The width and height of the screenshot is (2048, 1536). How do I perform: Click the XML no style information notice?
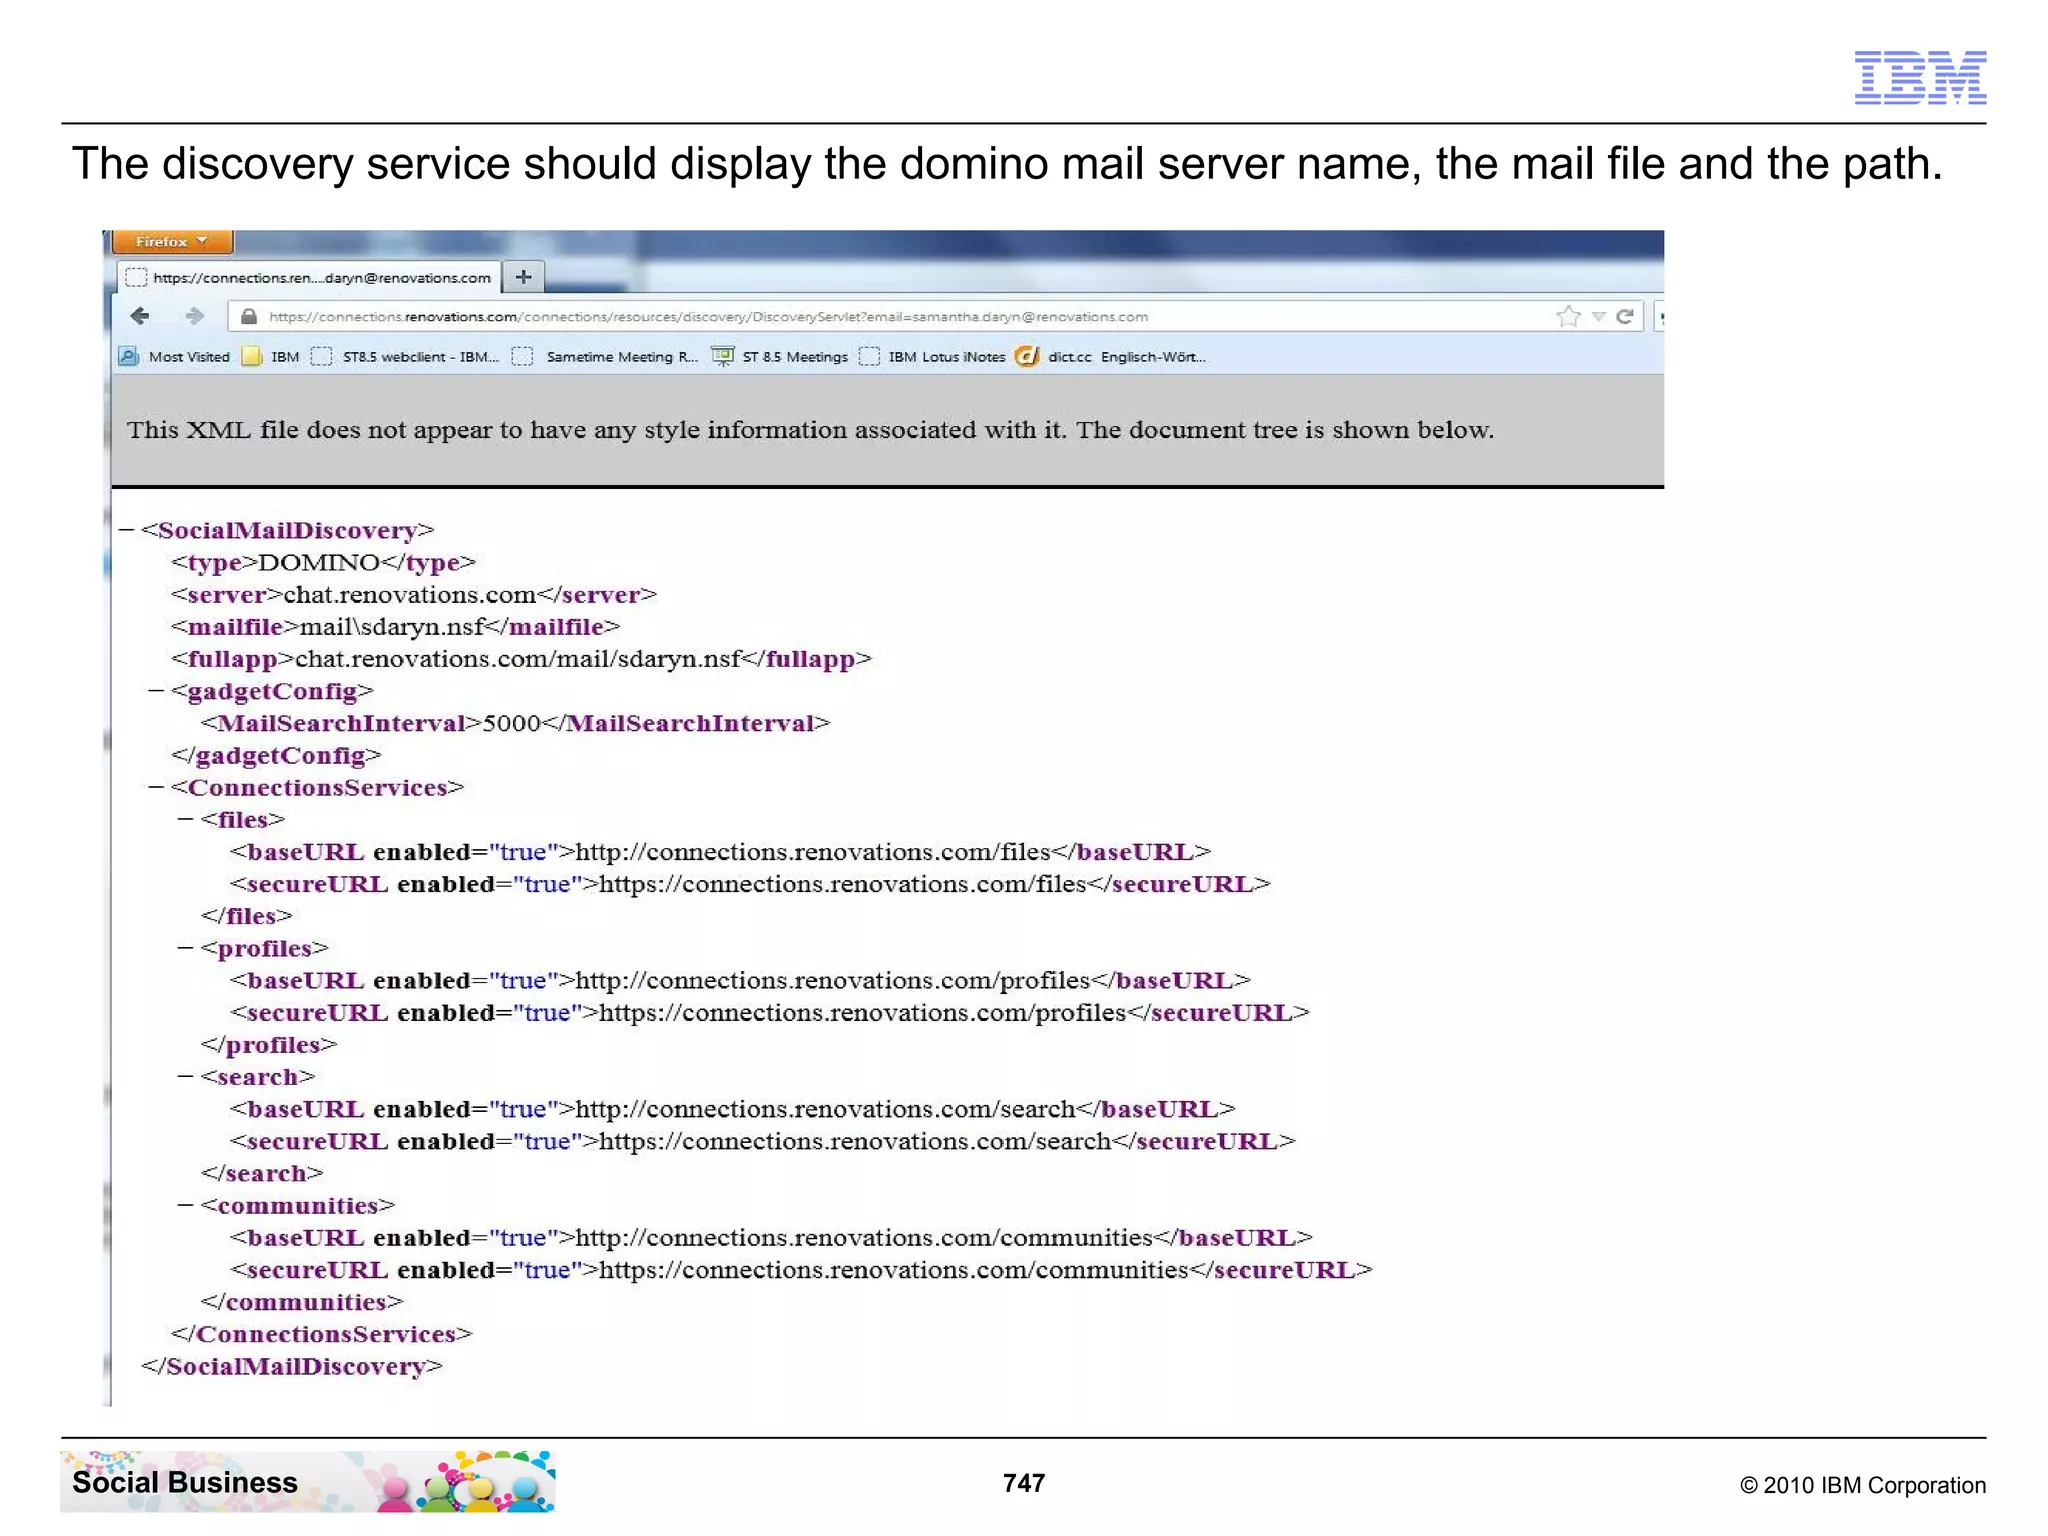pyautogui.click(x=810, y=430)
